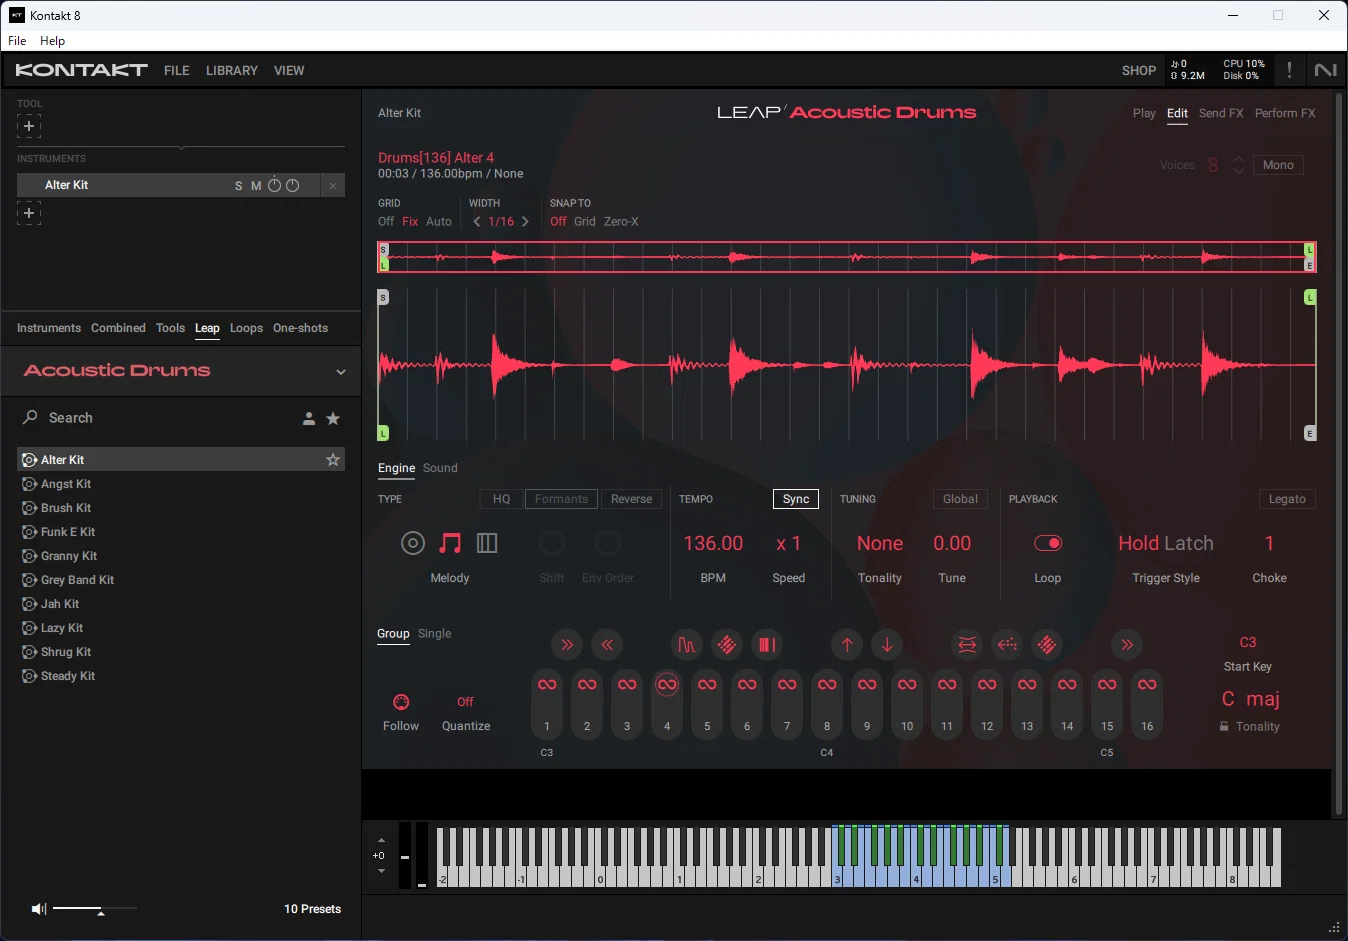This screenshot has height=941, width=1348.
Task: Open the Perform FX page
Action: click(1285, 113)
